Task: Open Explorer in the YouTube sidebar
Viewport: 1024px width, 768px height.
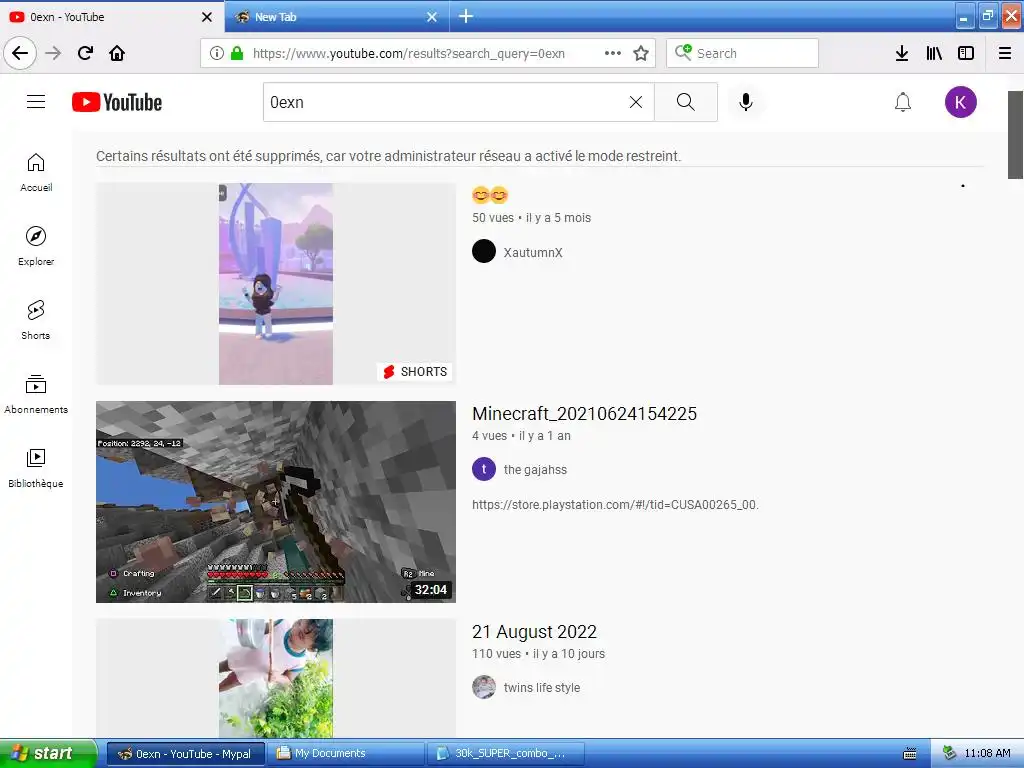Action: coord(36,246)
